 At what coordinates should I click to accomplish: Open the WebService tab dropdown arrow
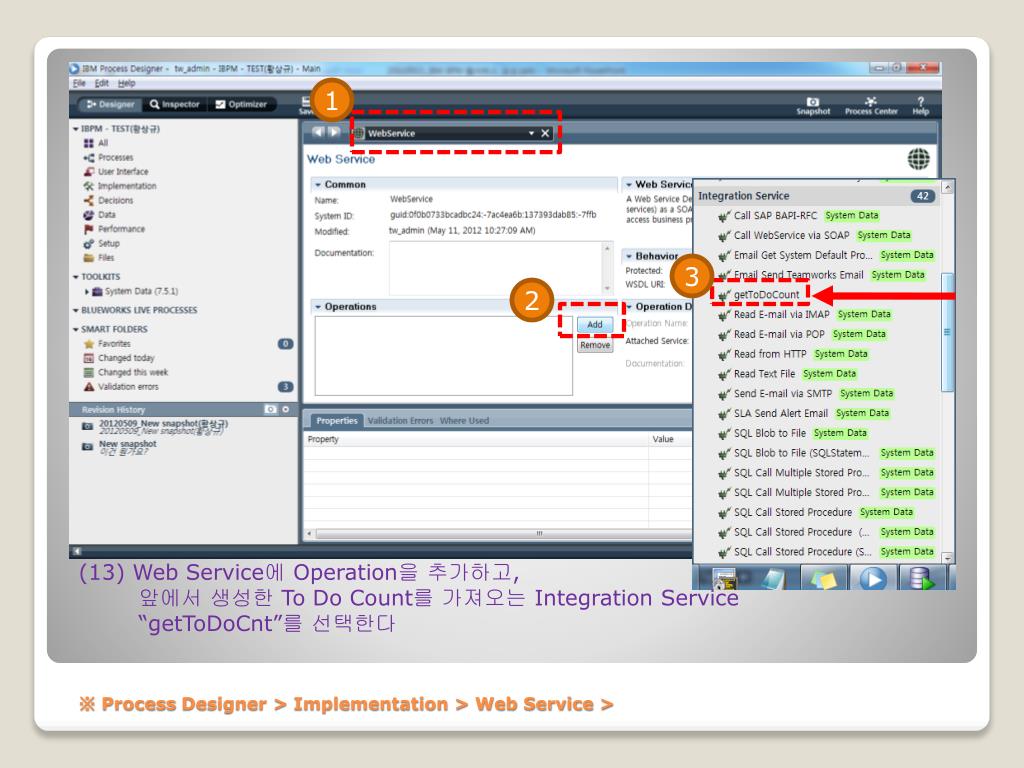click(x=531, y=133)
